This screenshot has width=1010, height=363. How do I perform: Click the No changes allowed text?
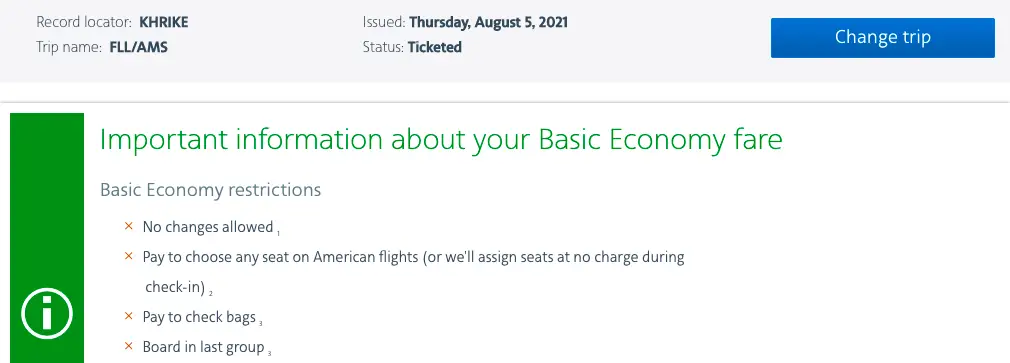[208, 227]
